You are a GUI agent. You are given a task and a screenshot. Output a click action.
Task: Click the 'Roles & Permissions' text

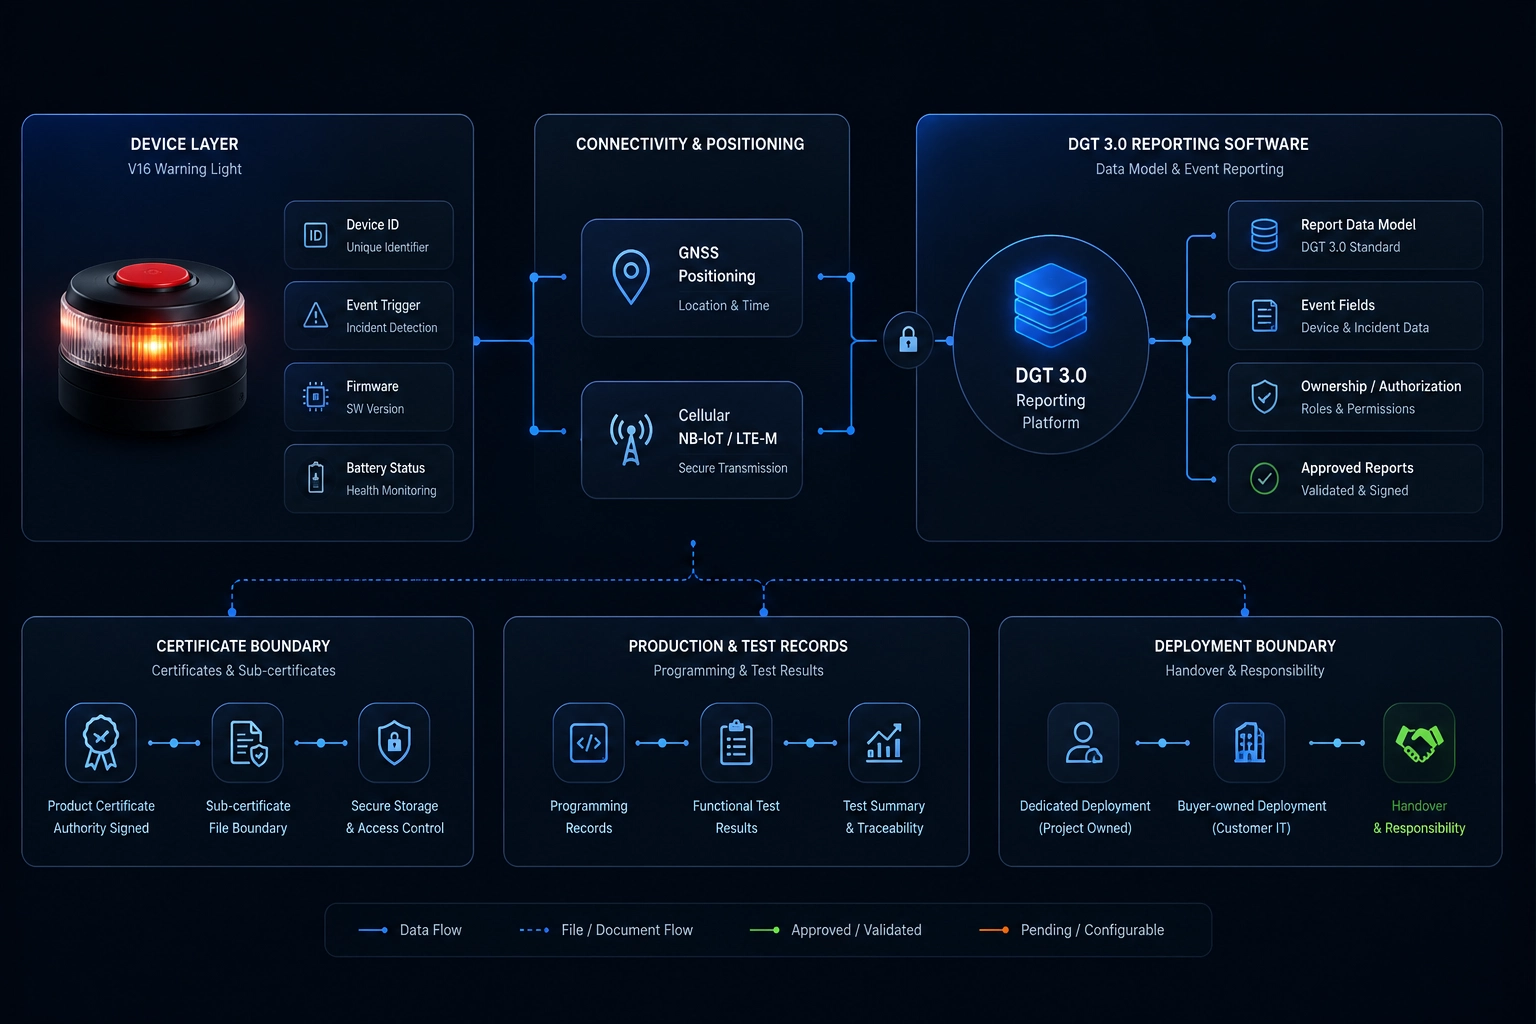[1357, 409]
